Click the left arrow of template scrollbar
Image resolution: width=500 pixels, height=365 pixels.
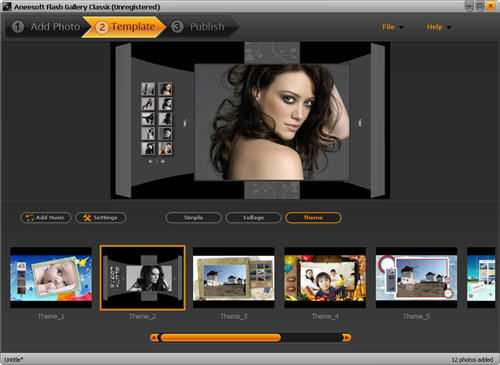(x=154, y=338)
